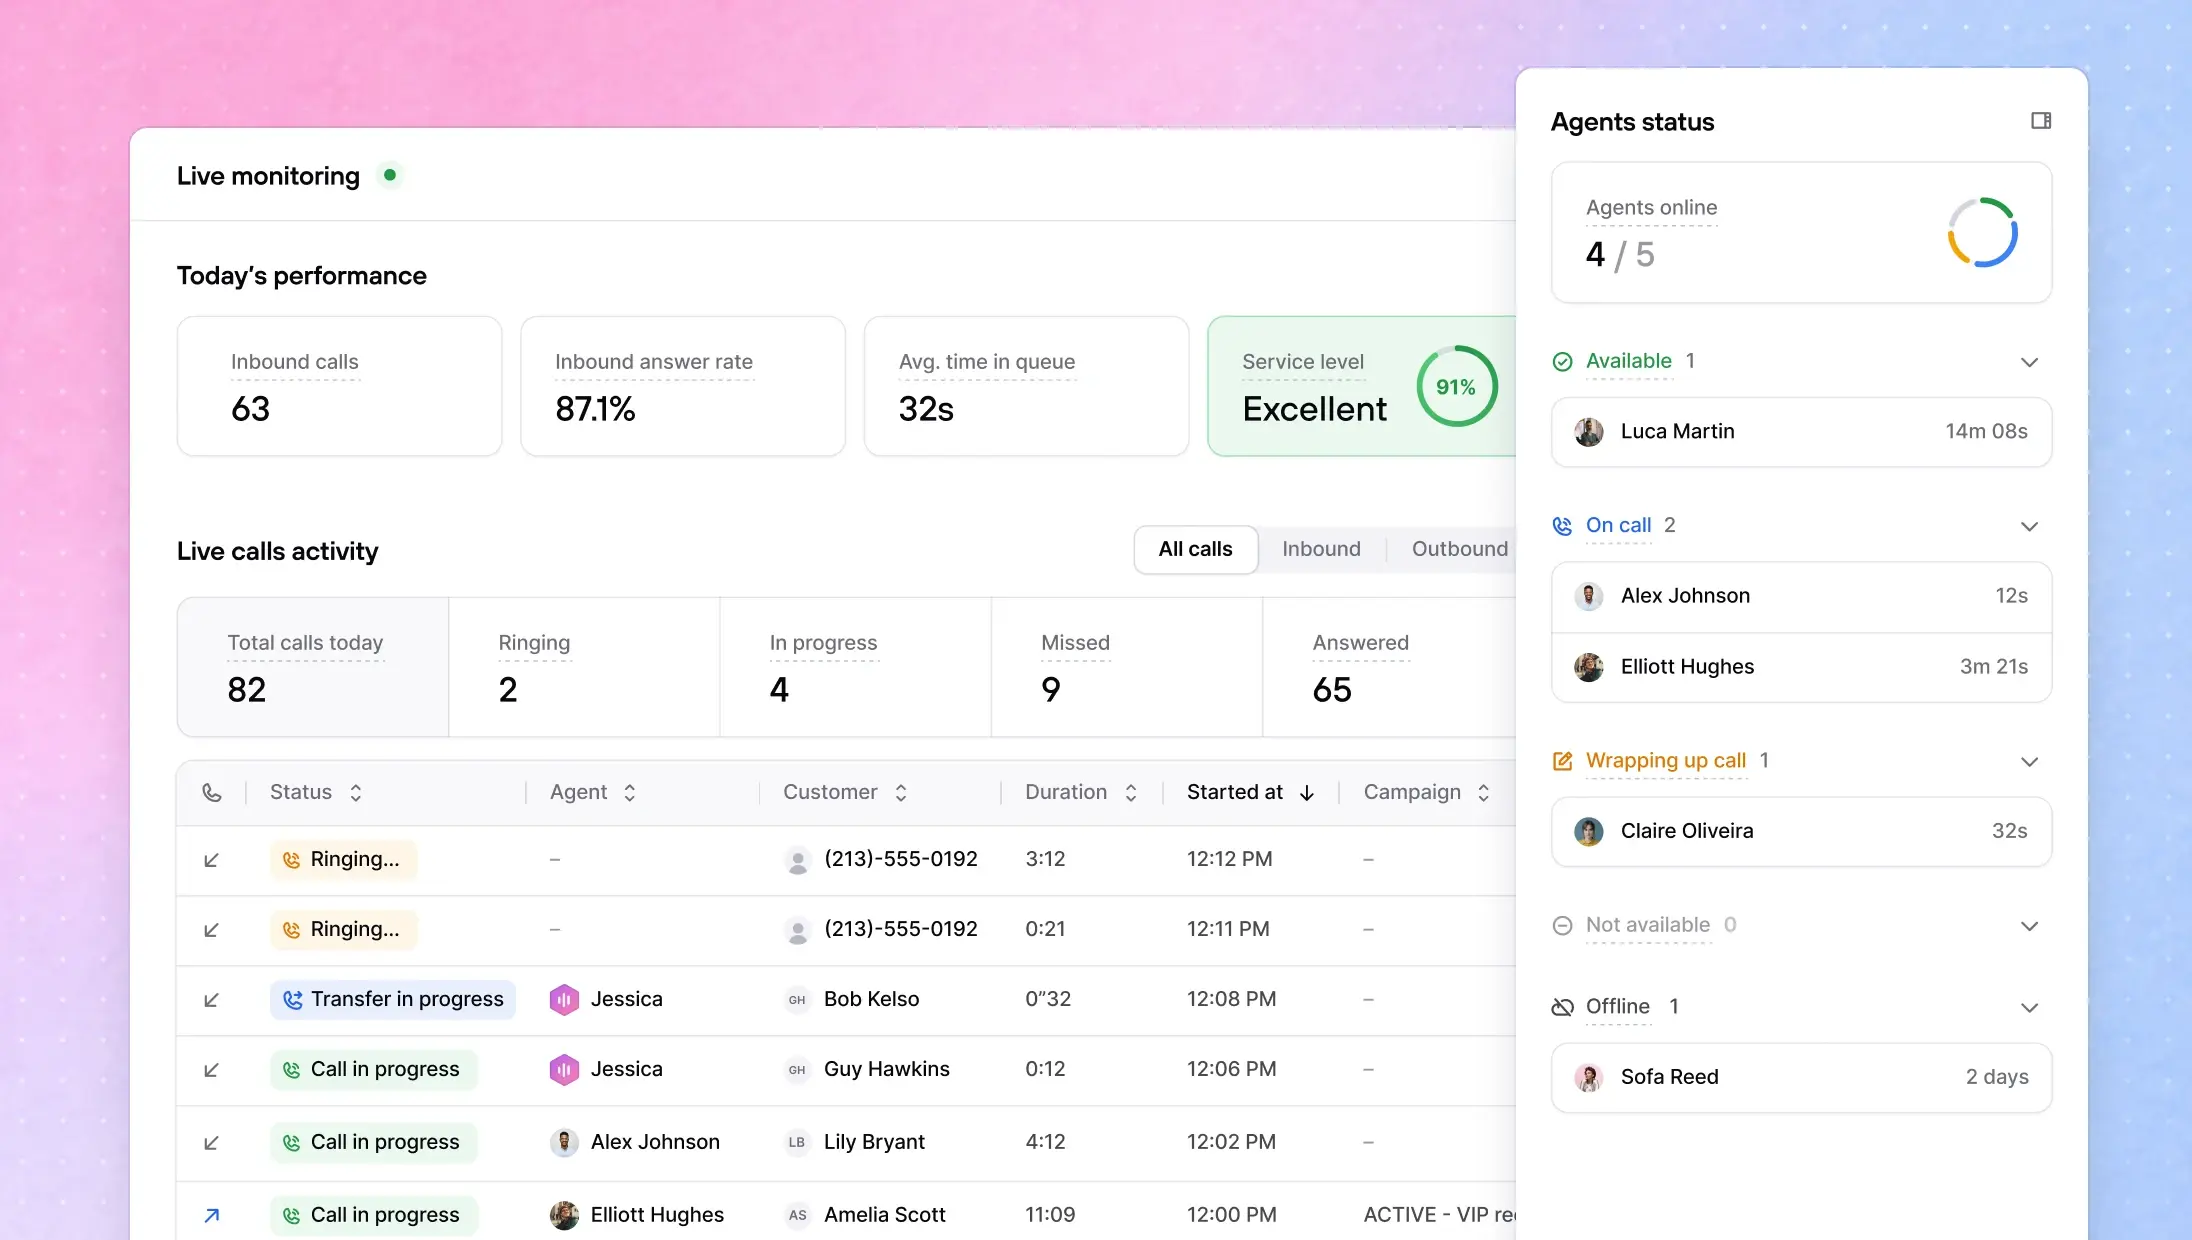Image resolution: width=2192 pixels, height=1240 pixels.
Task: Collapse the On call agents section
Action: point(2029,526)
